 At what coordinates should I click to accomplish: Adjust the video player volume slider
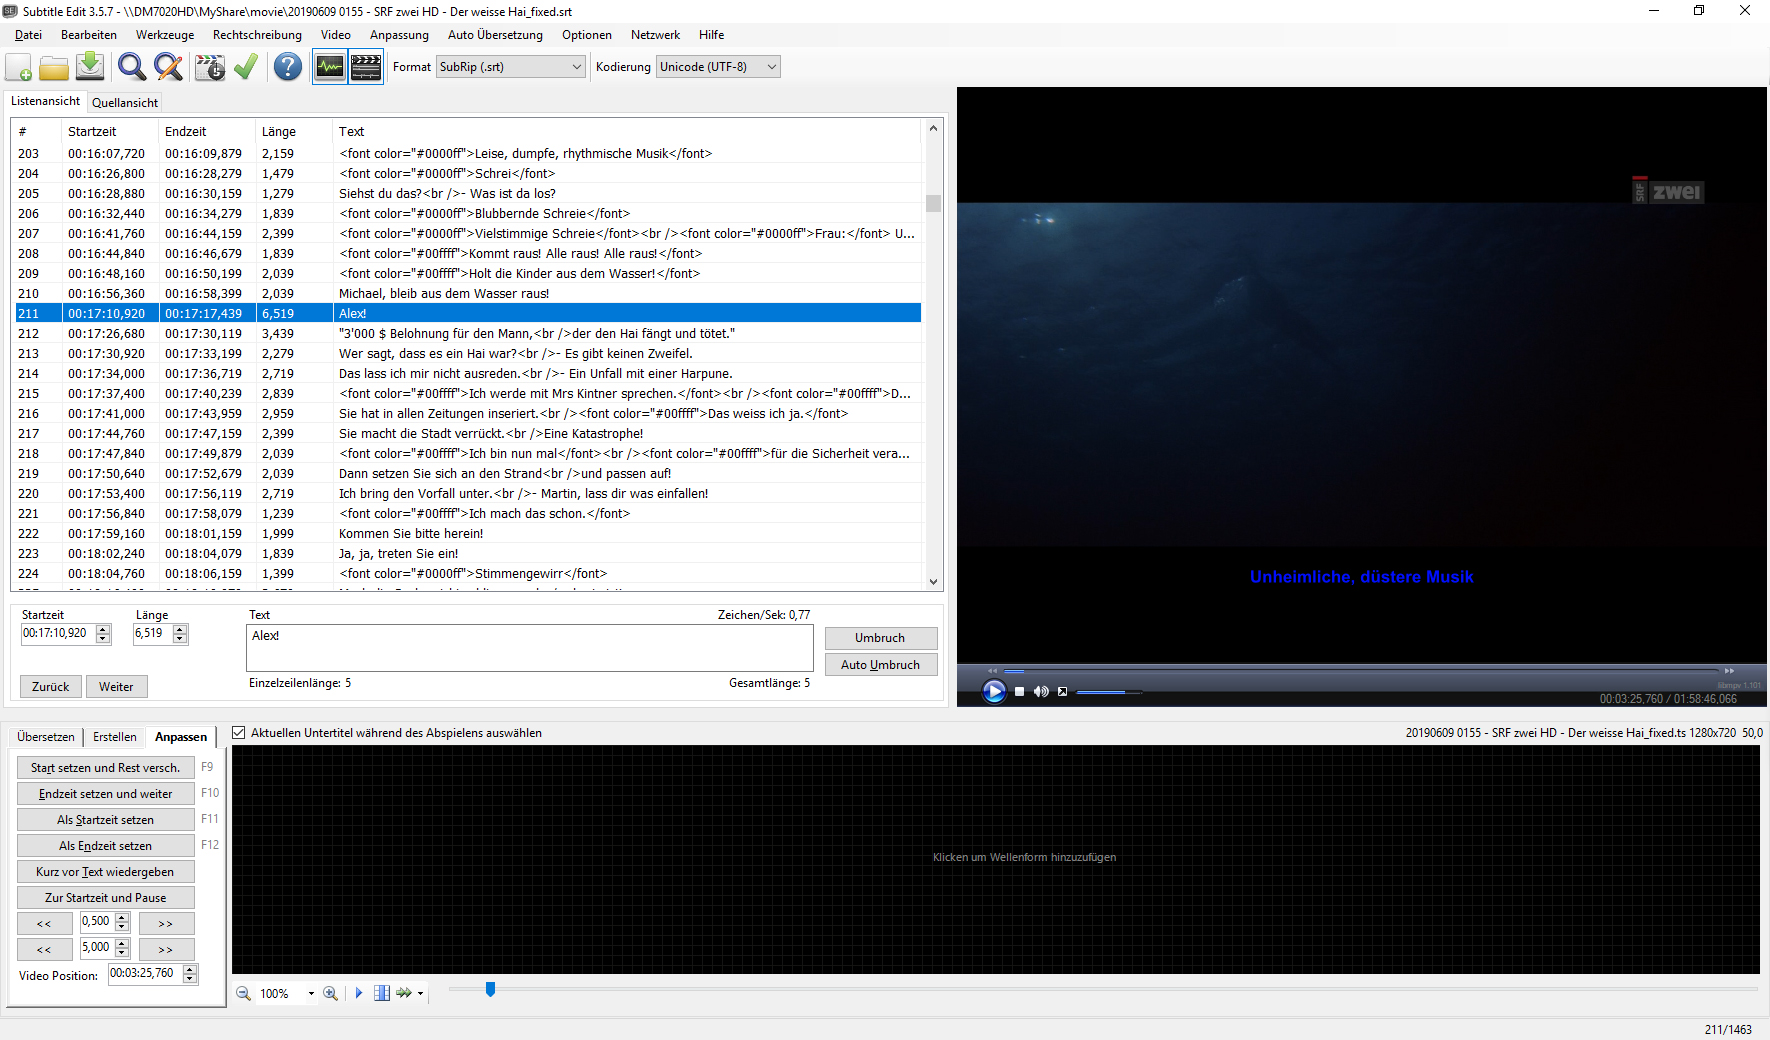[1108, 691]
